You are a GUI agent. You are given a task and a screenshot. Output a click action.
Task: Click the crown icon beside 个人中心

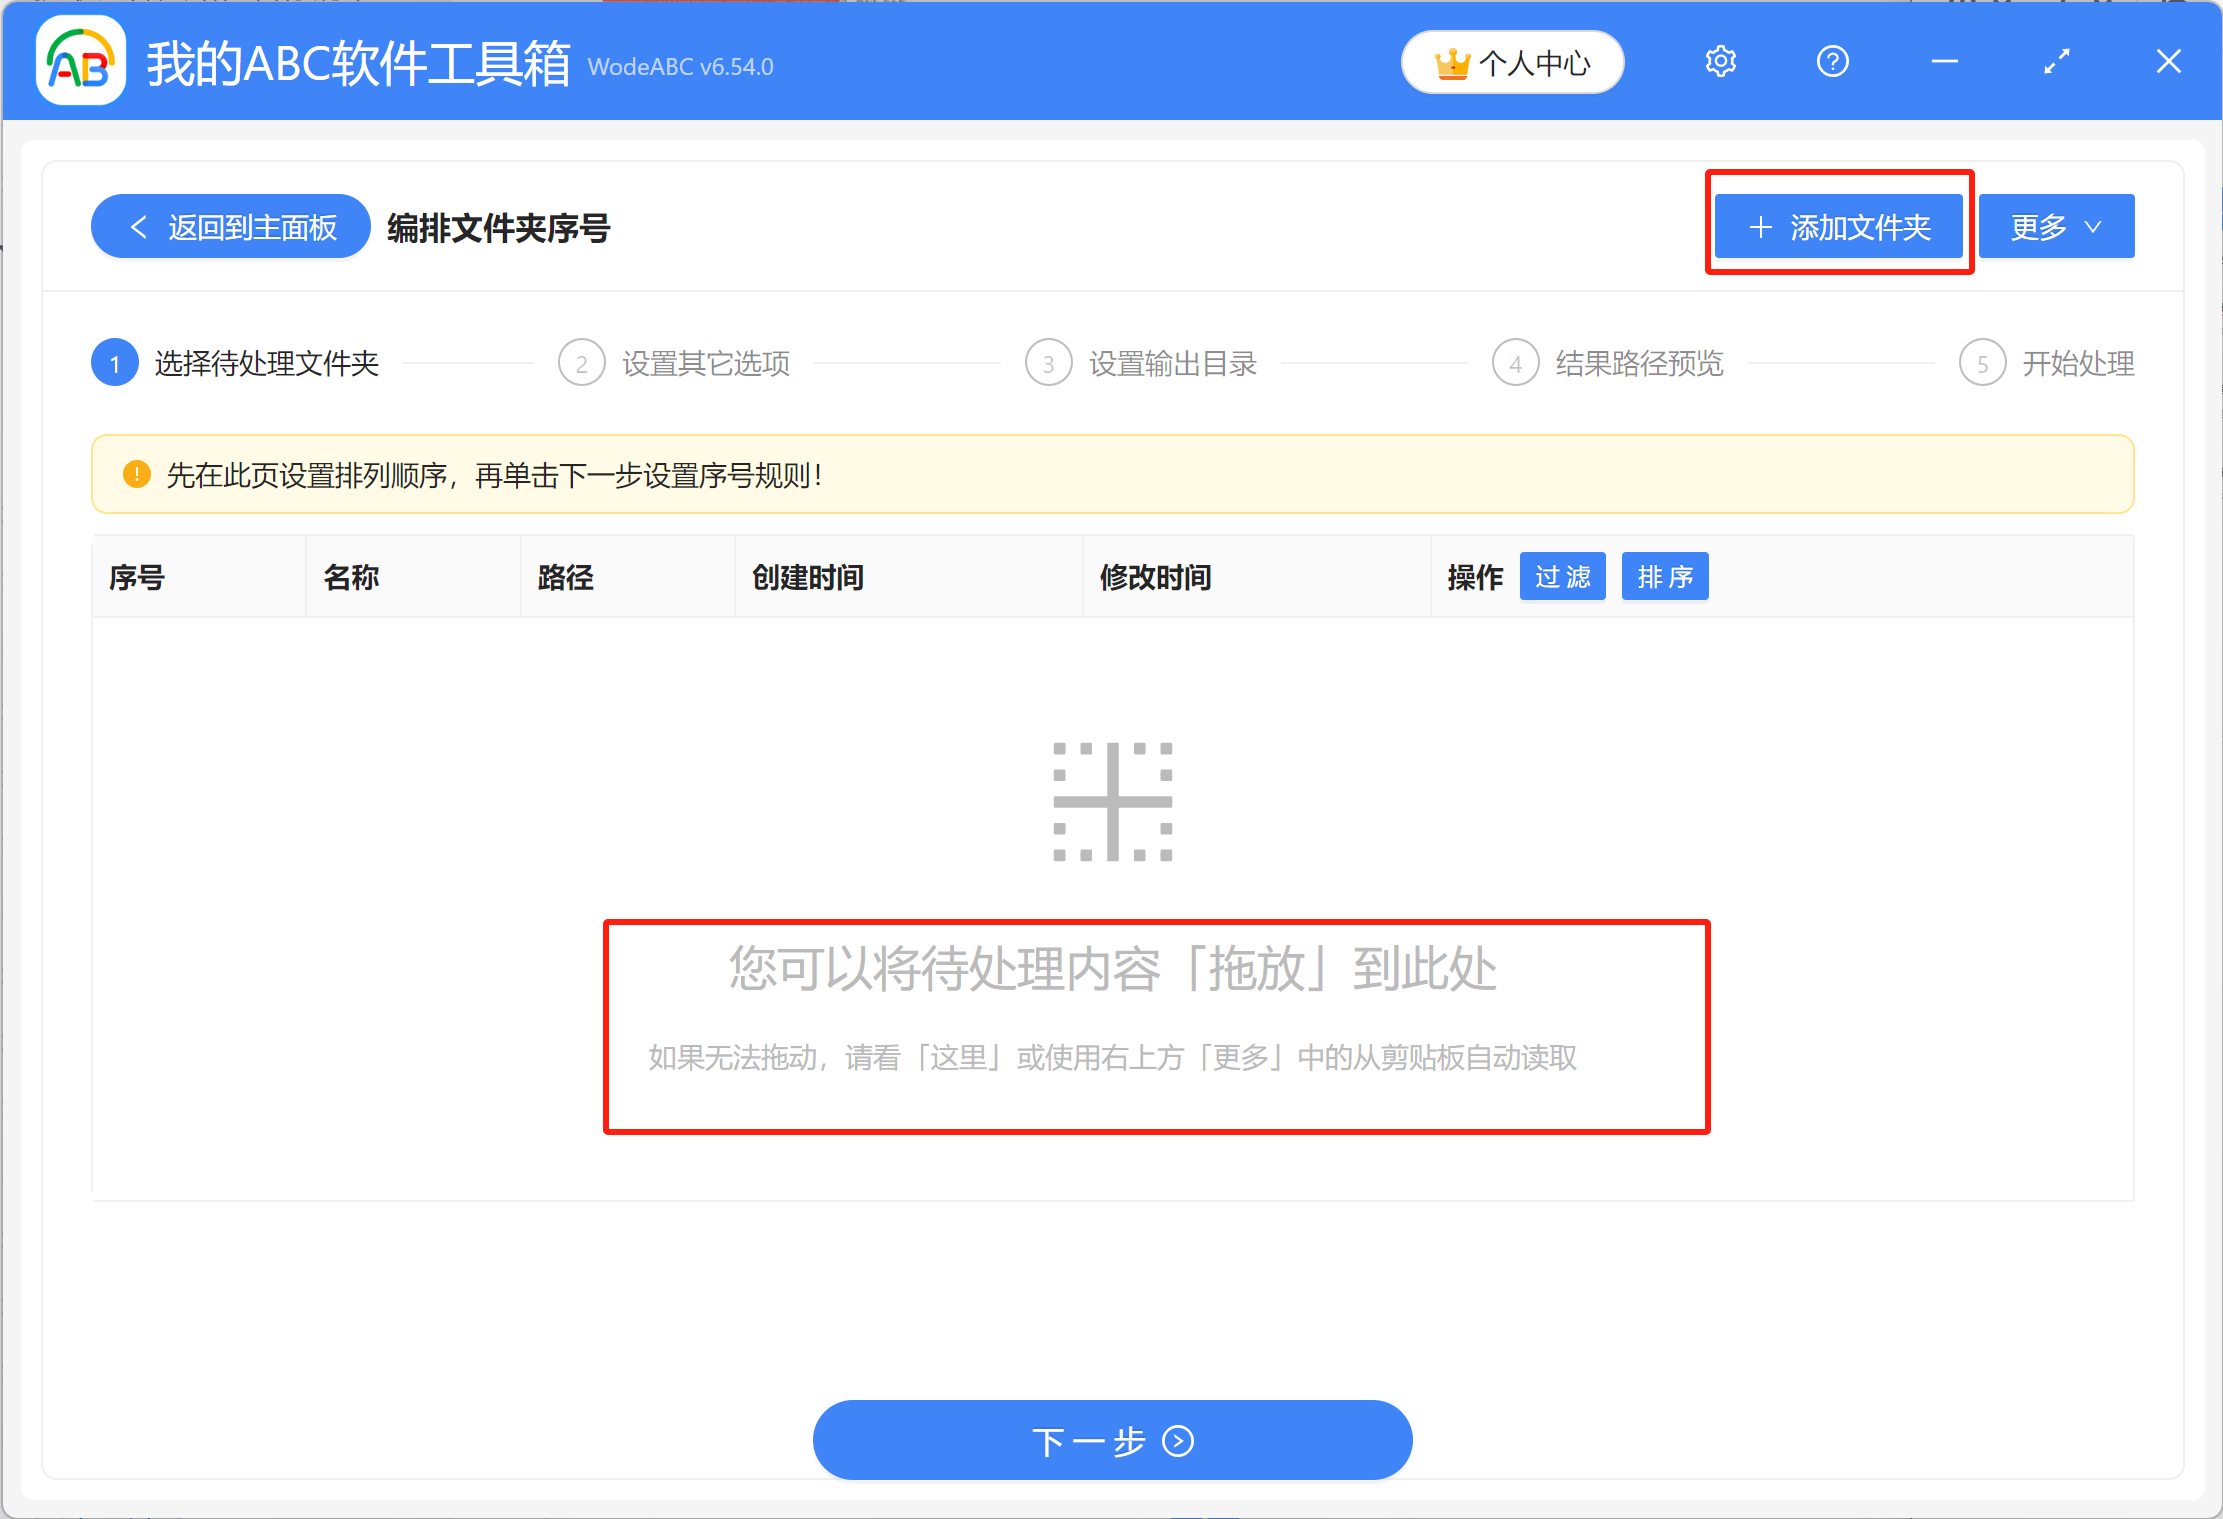(x=1455, y=62)
